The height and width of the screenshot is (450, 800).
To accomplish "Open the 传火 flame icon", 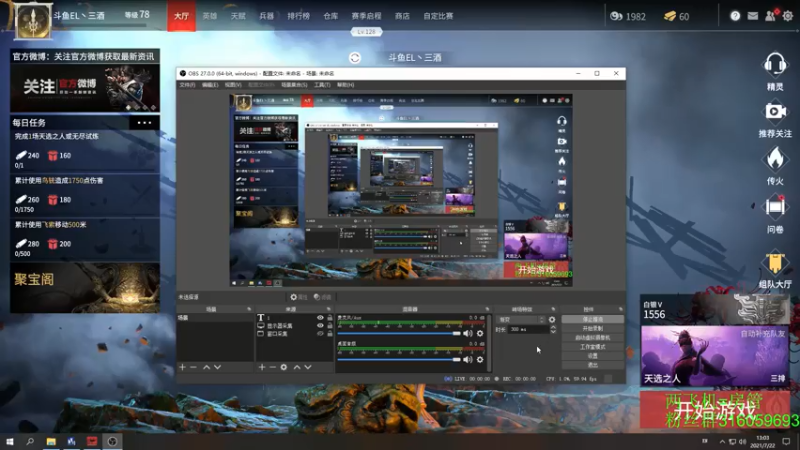I will click(x=775, y=159).
